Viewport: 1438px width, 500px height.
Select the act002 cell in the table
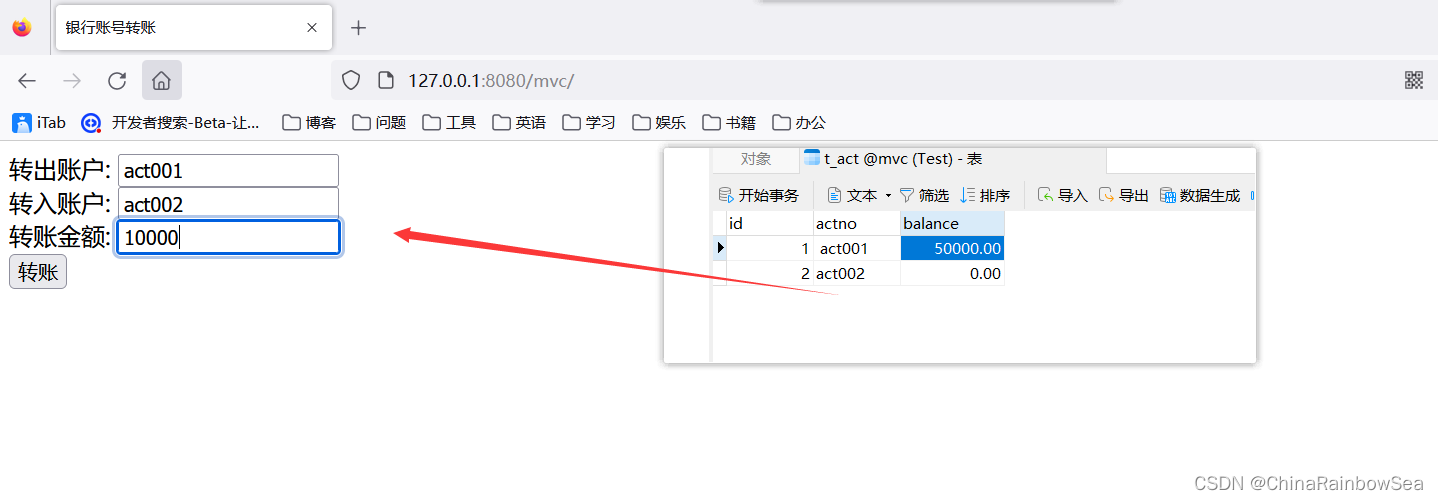pyautogui.click(x=857, y=273)
